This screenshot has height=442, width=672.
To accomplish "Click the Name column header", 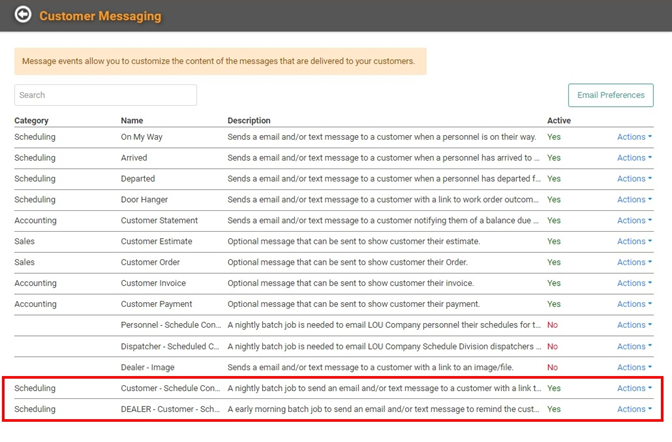I will (132, 120).
